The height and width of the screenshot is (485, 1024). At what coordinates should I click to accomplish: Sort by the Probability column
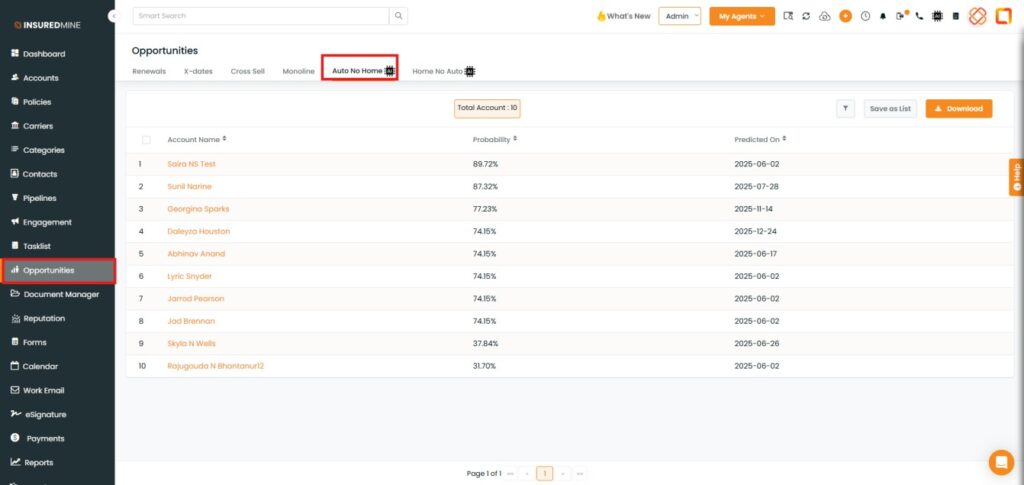(x=494, y=139)
